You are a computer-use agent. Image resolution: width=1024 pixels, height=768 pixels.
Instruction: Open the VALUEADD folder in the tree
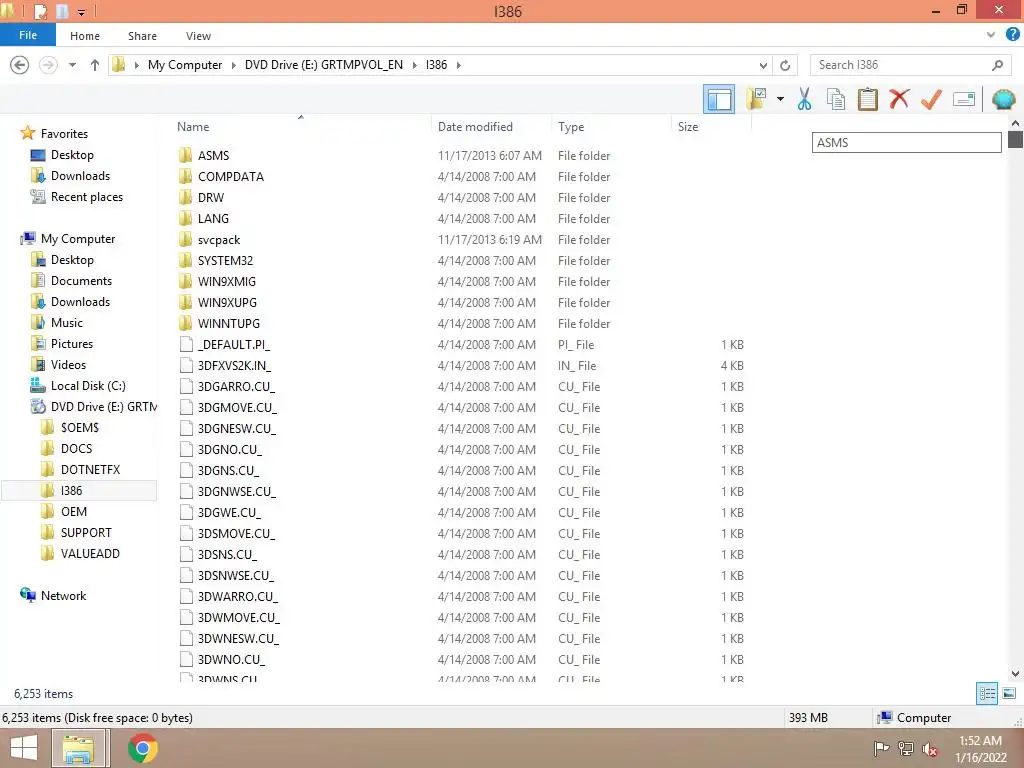pyautogui.click(x=90, y=554)
